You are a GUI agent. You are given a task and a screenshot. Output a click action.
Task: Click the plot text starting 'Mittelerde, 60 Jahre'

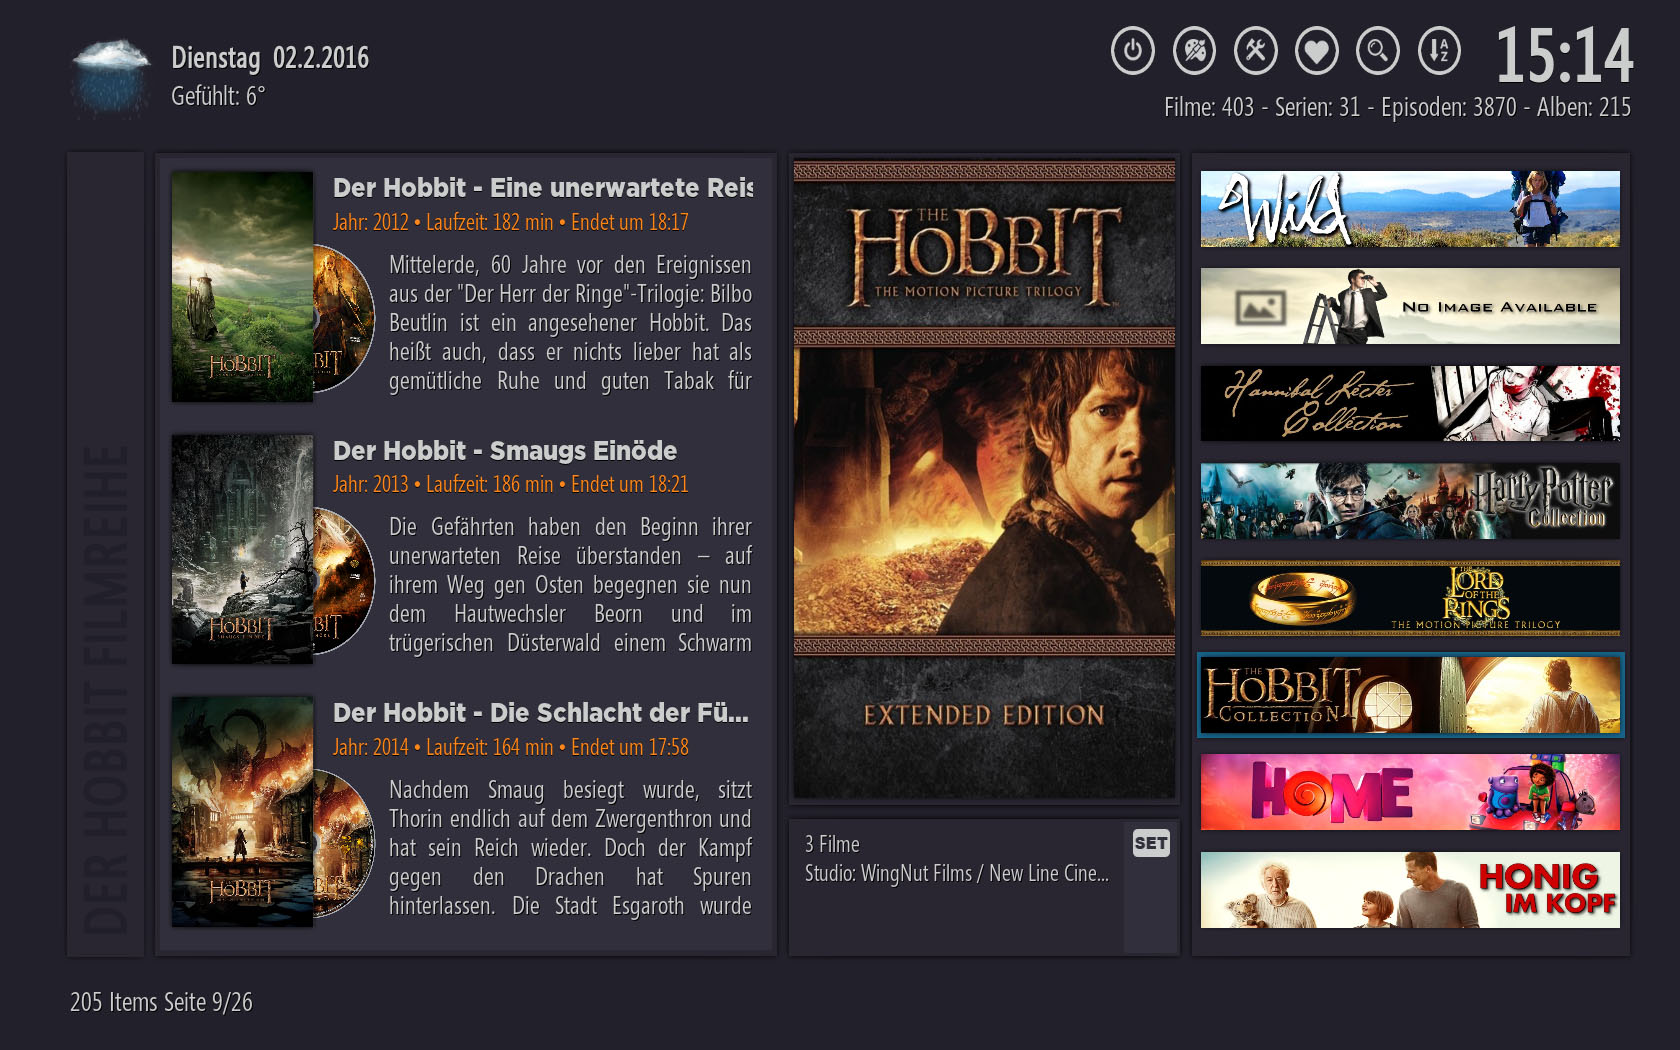pos(570,323)
